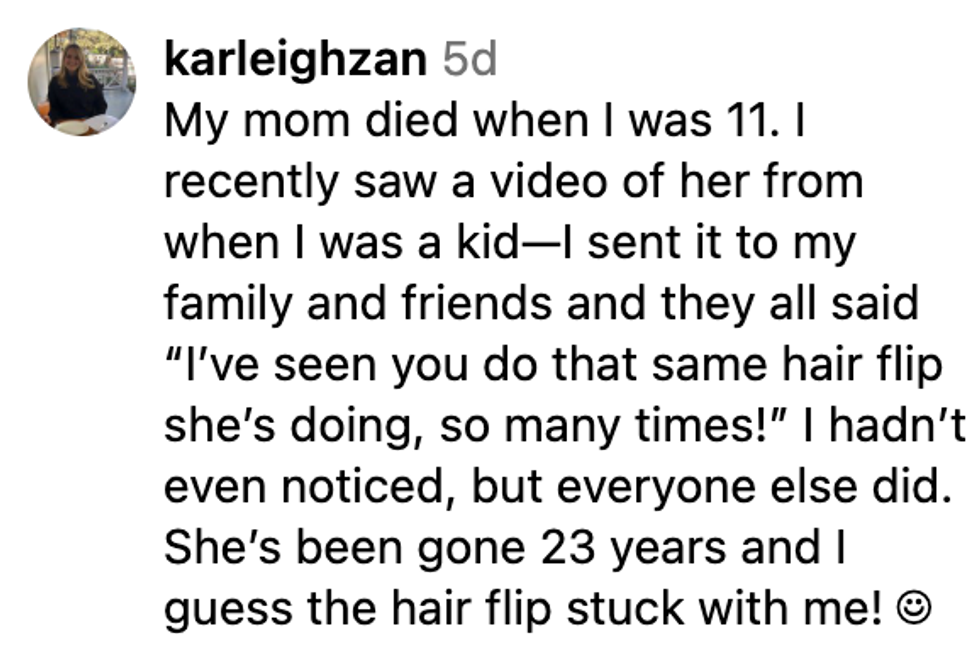Screen dimensions: 980x651
Task: Click the smiley emoji ending the comment
Action: click(911, 607)
